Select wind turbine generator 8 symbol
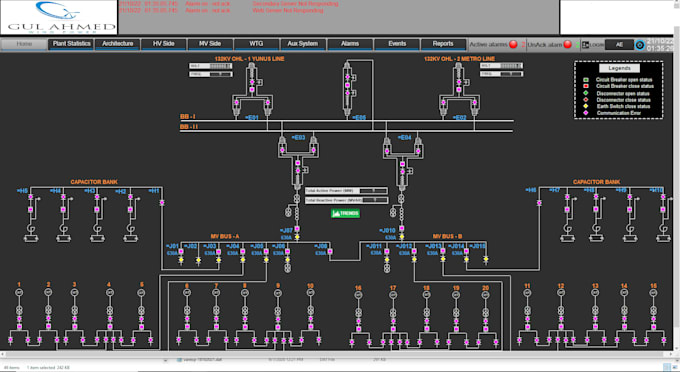This screenshot has height=372, width=680. 245,293
